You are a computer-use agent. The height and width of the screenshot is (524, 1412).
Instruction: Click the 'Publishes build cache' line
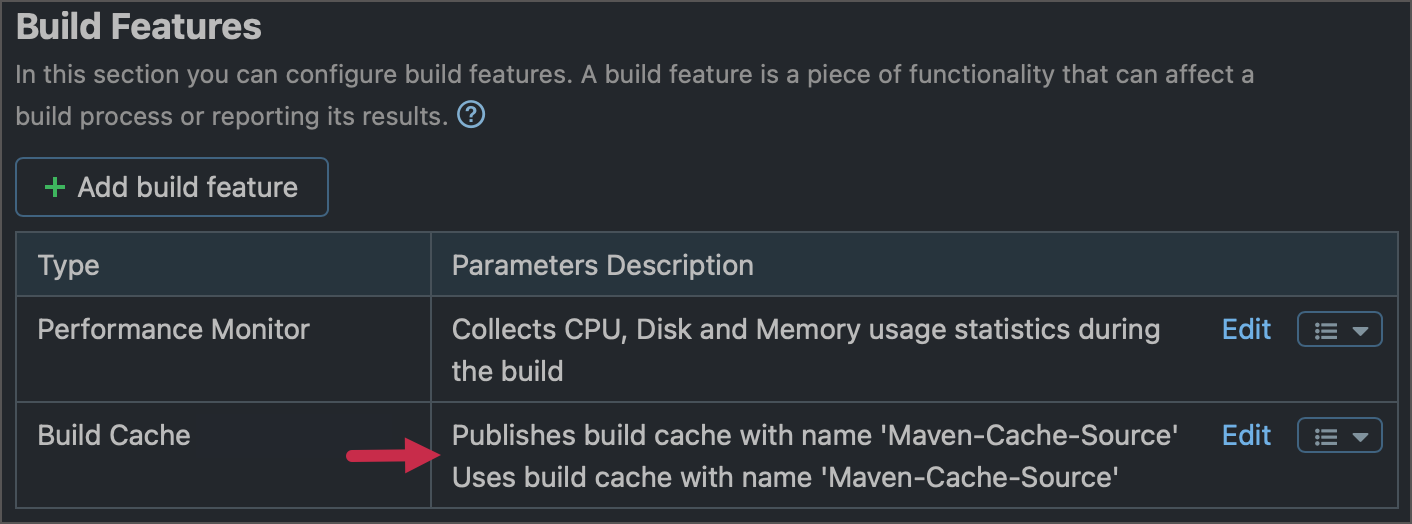pyautogui.click(x=815, y=435)
